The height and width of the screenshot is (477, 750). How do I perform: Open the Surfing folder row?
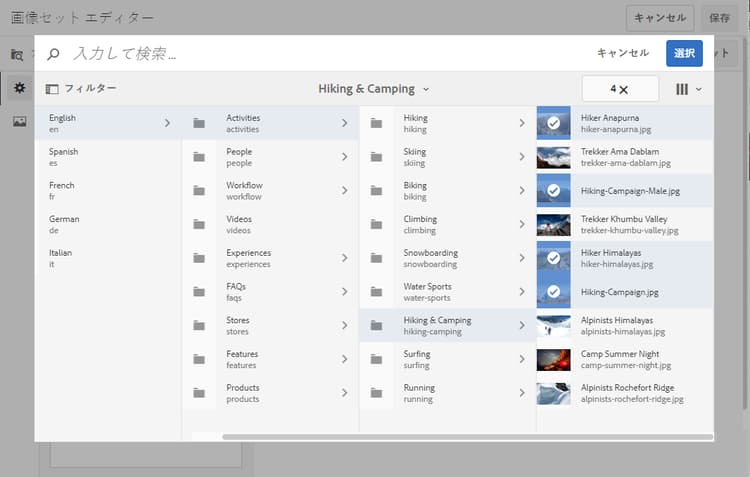[x=447, y=359]
